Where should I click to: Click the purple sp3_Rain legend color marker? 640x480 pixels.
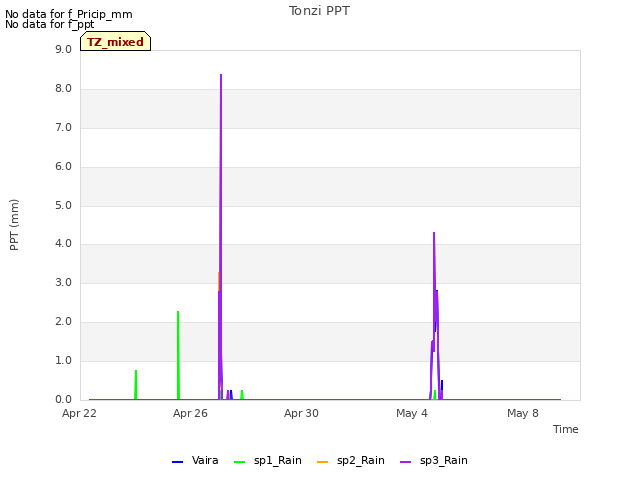coord(406,462)
